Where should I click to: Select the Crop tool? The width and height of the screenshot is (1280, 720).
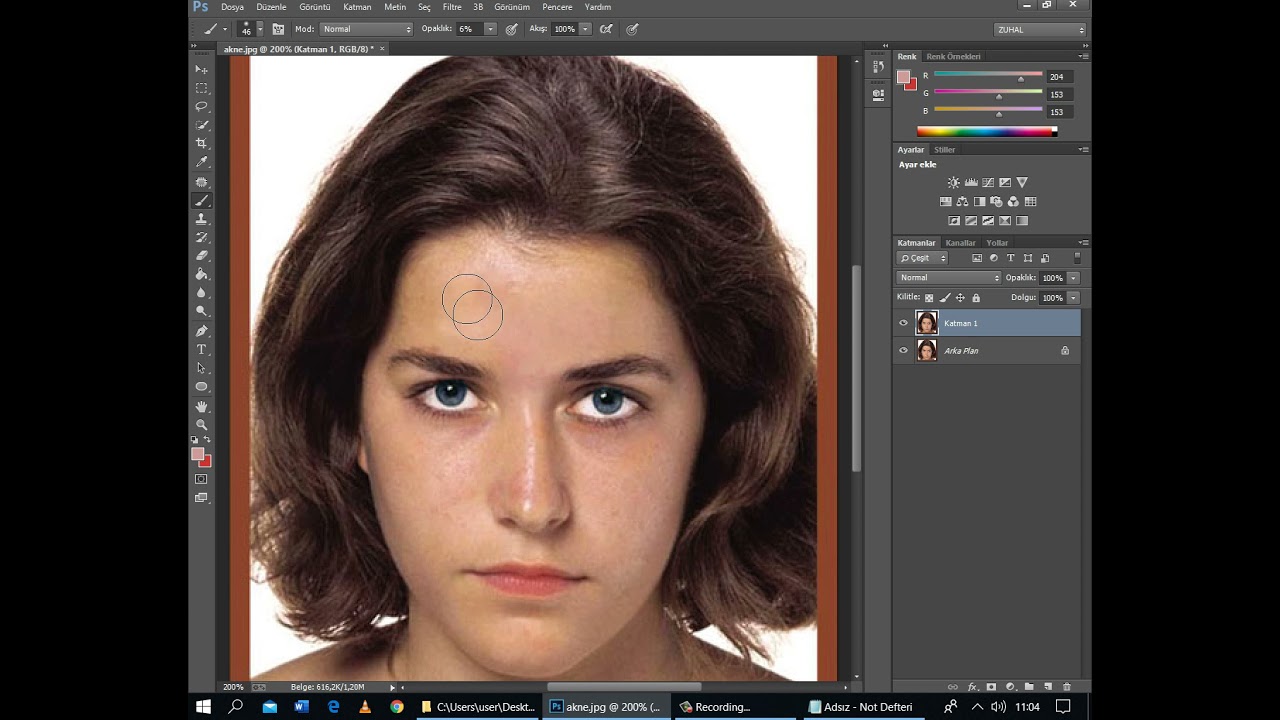(x=201, y=143)
